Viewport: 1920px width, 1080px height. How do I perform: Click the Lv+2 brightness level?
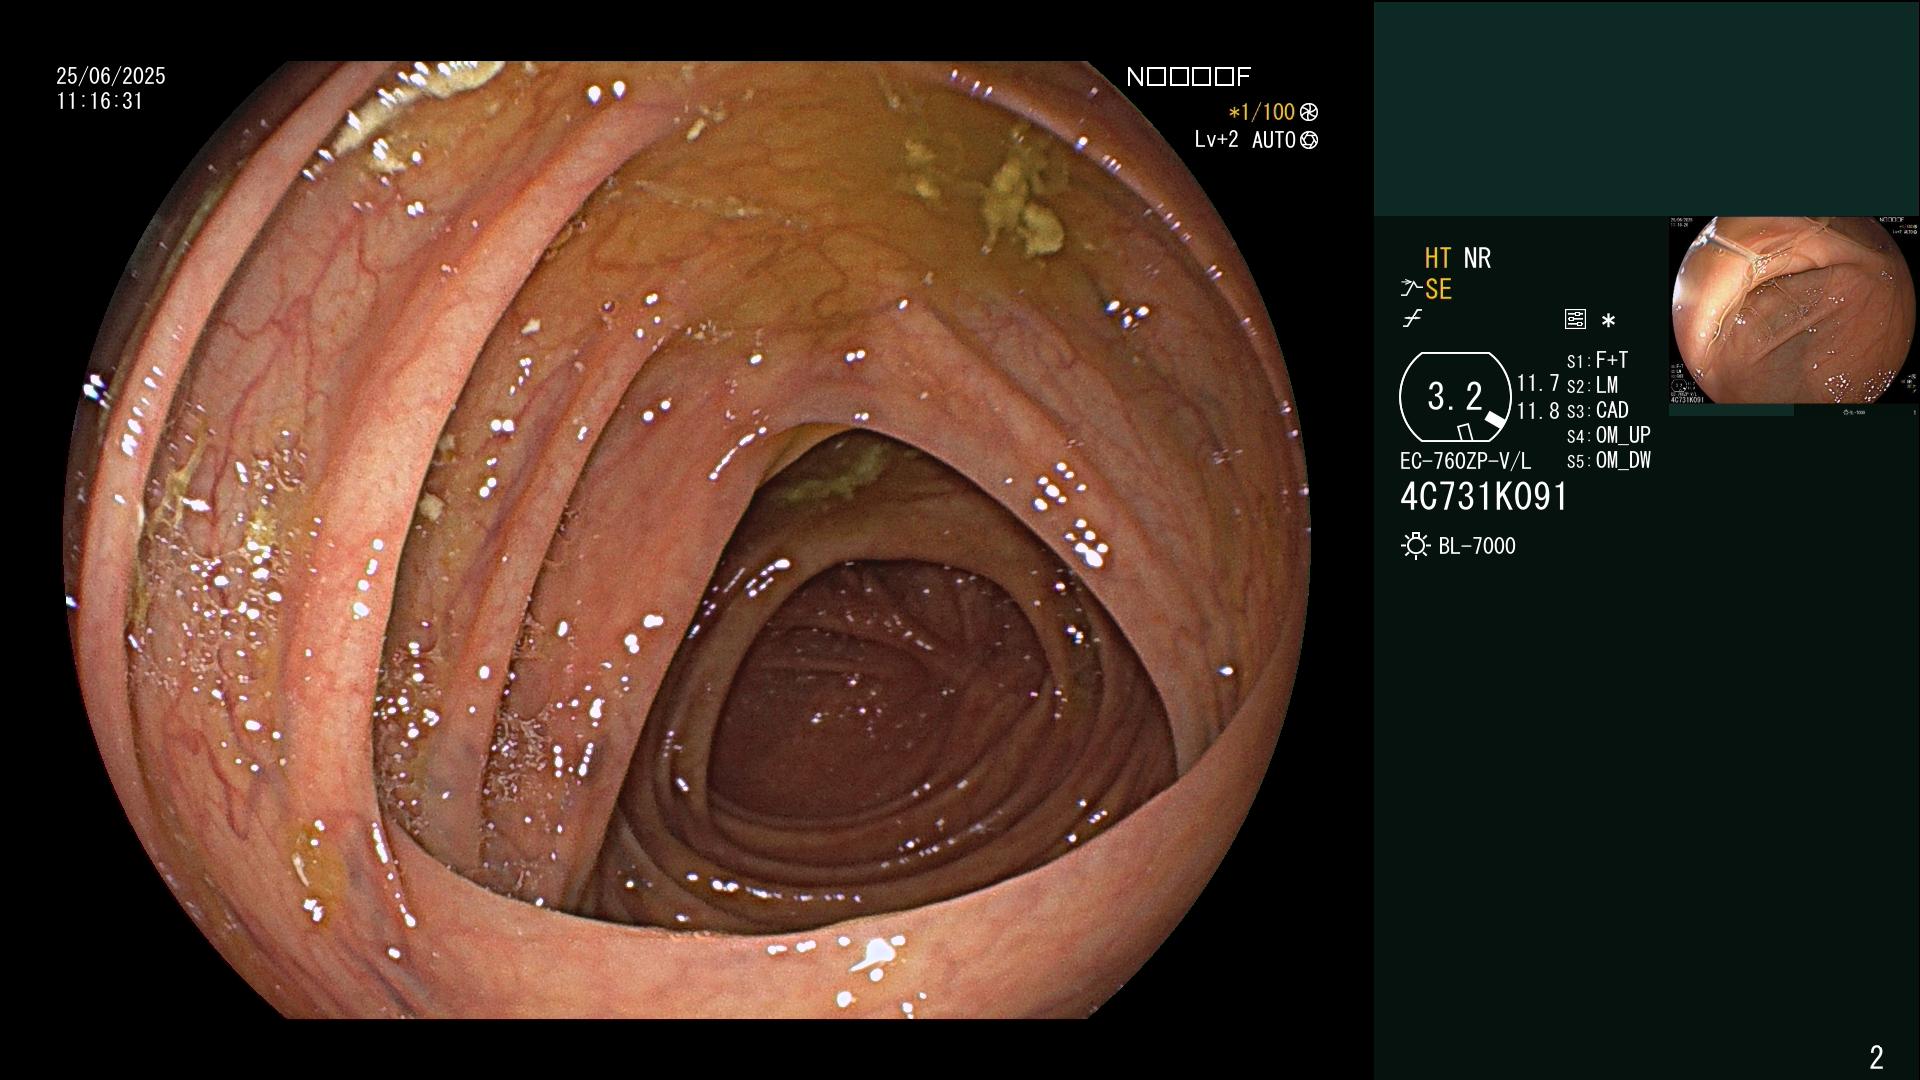[x=1216, y=140]
